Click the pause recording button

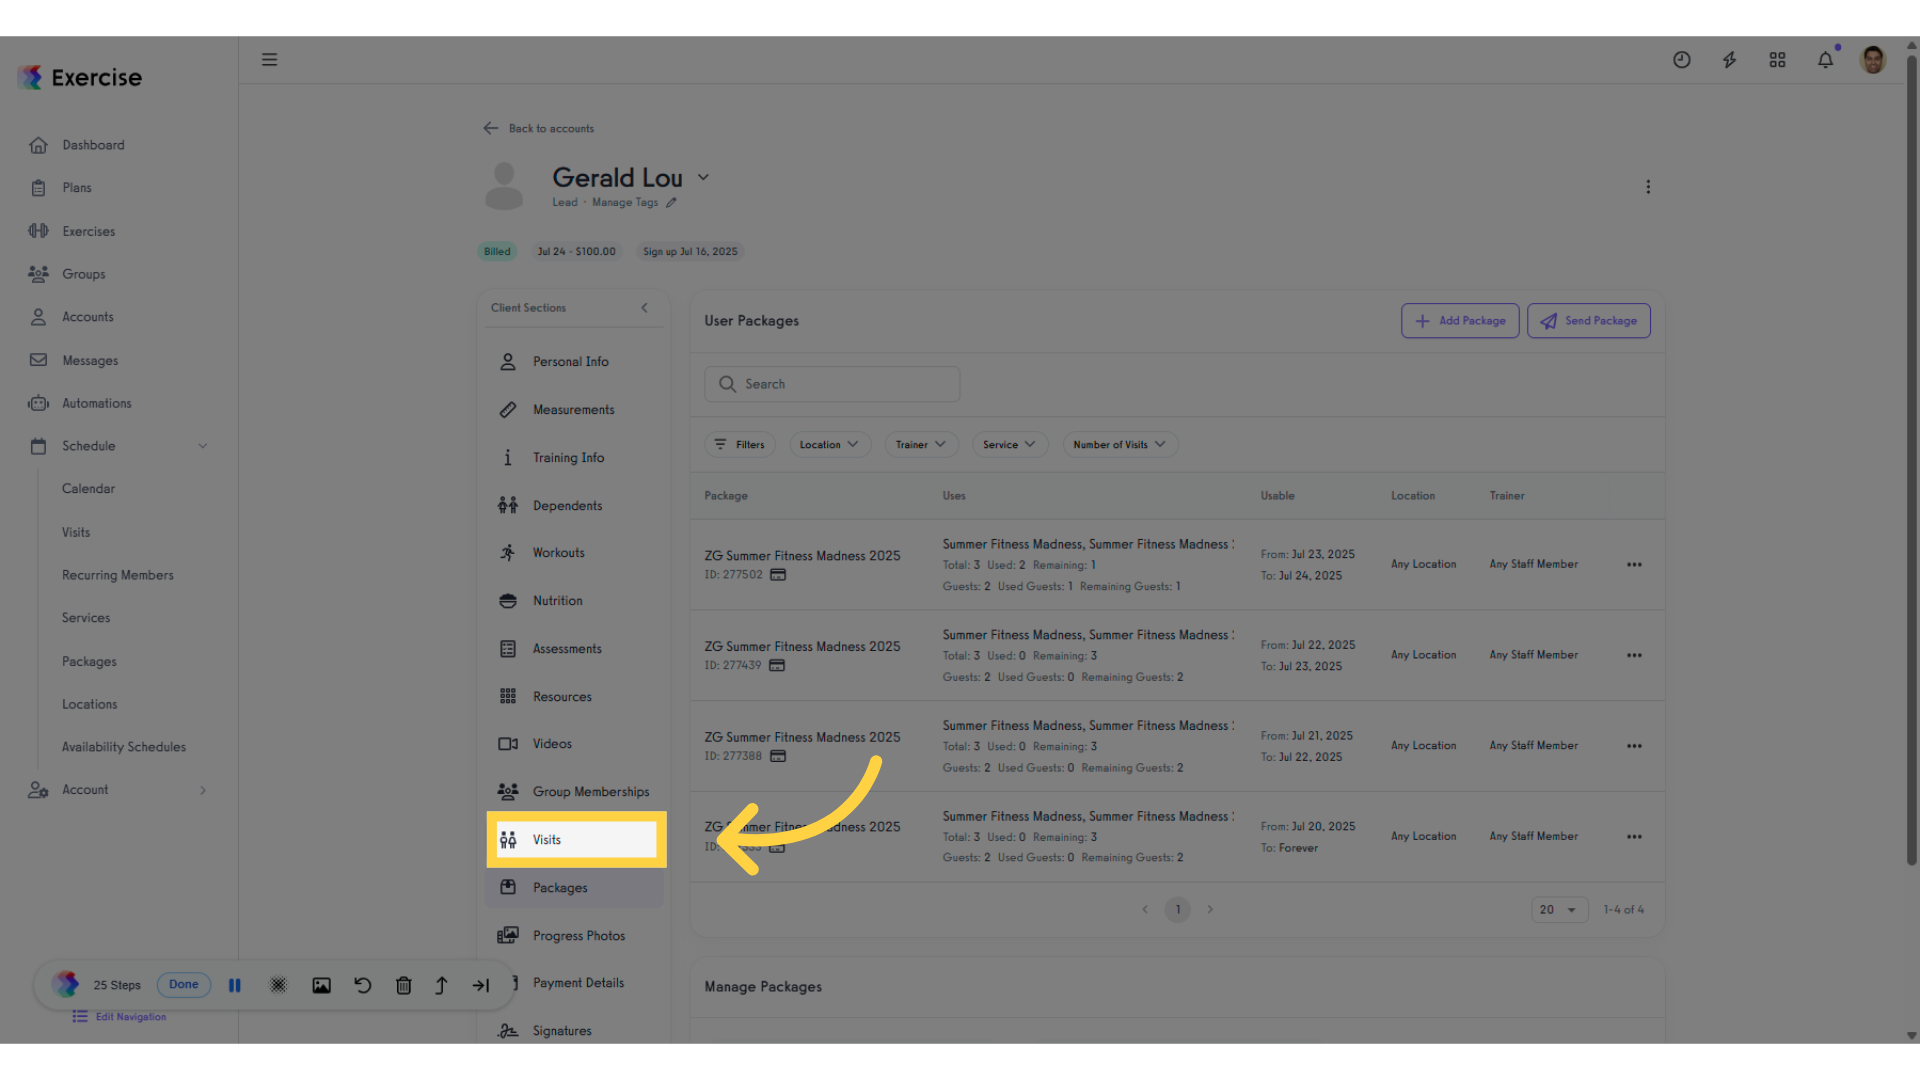(235, 985)
